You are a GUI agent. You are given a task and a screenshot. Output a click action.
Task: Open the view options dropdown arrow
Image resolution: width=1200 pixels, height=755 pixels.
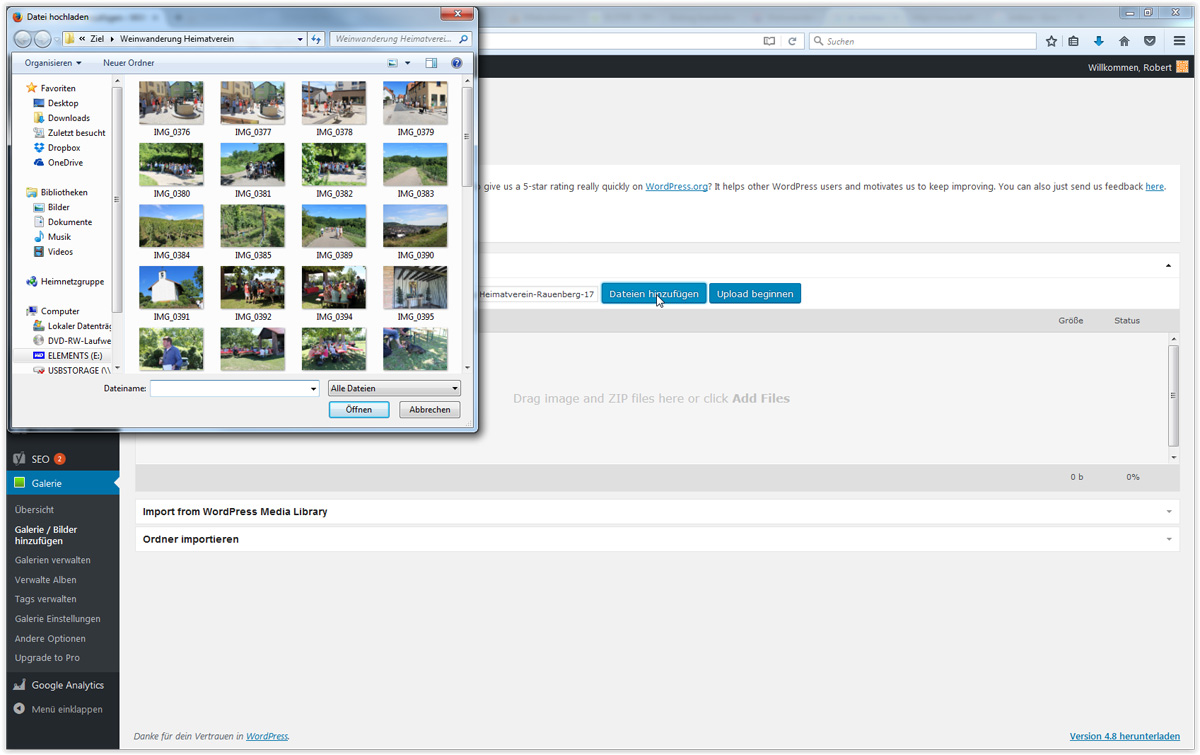pos(407,63)
